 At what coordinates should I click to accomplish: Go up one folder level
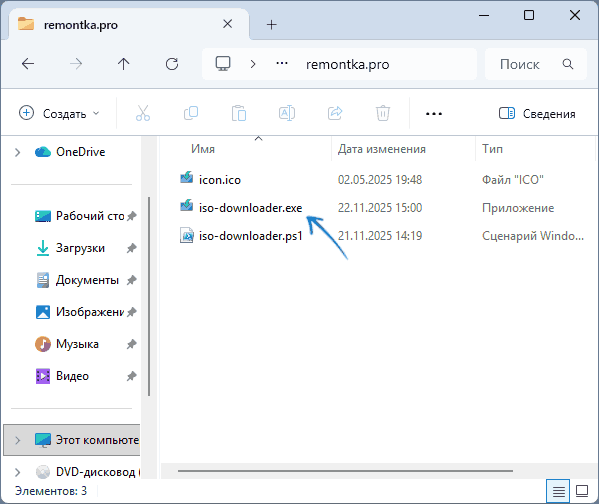[x=123, y=64]
